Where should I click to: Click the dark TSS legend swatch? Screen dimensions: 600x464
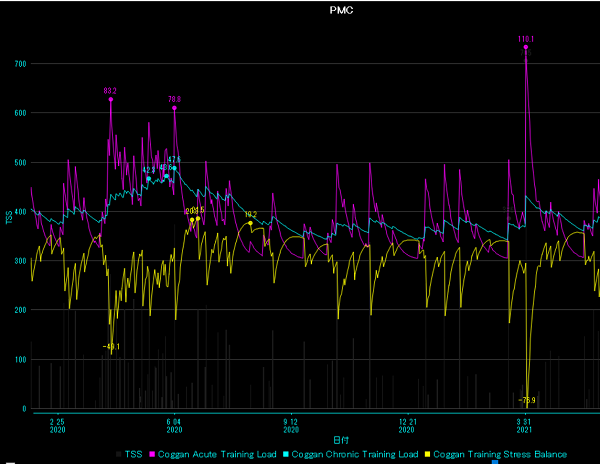point(119,454)
